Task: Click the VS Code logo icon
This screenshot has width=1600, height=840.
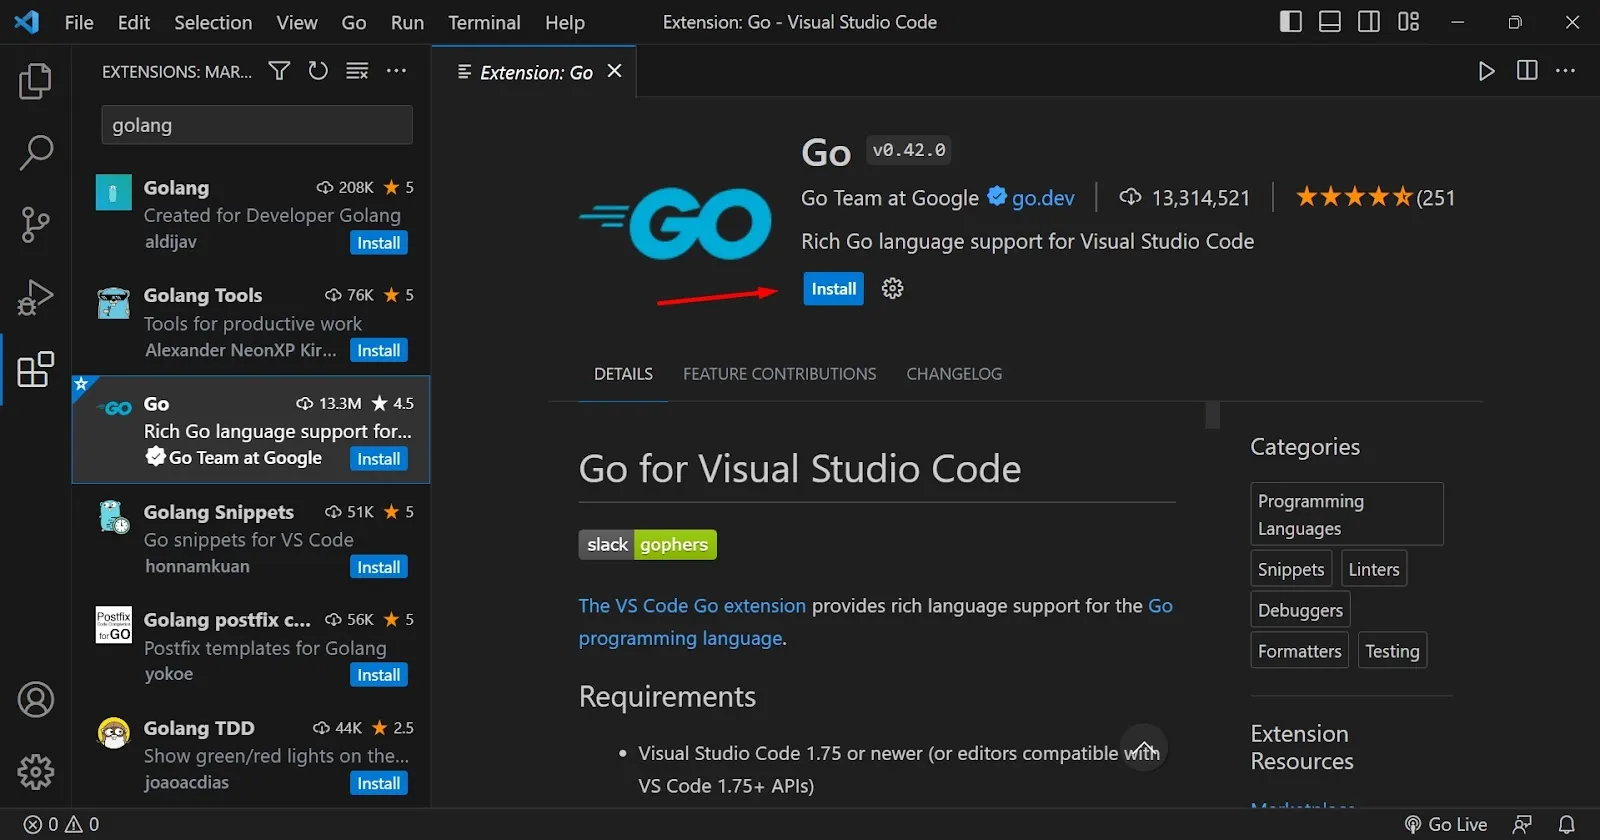Action: (x=27, y=22)
